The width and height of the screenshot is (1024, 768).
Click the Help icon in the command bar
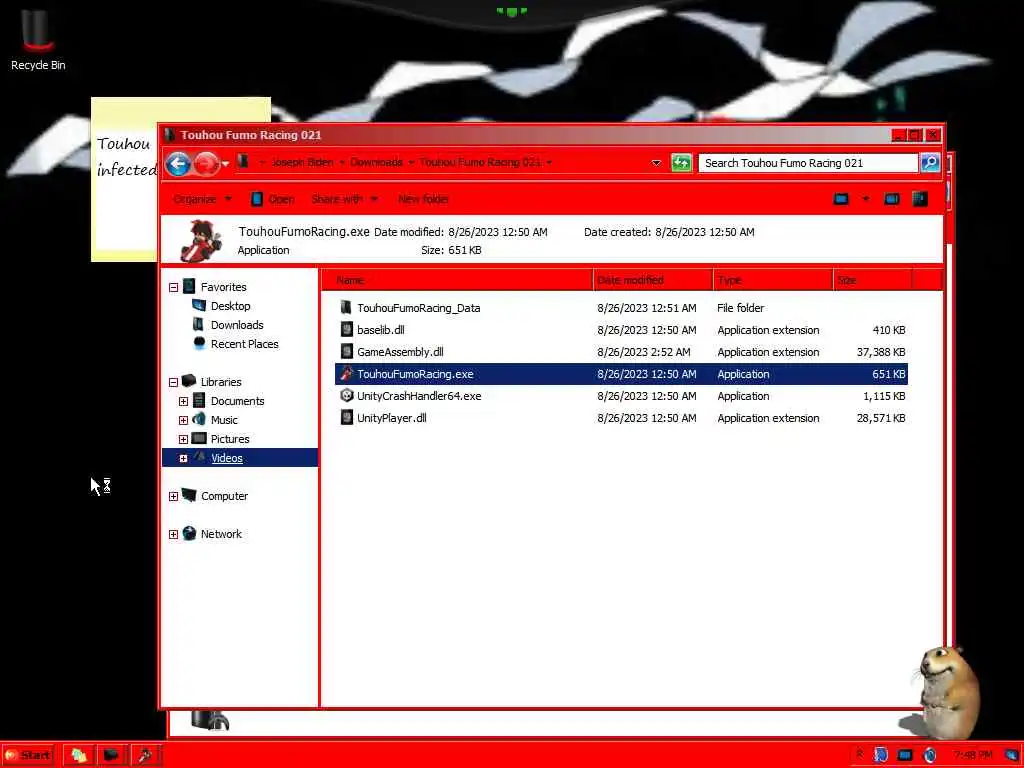point(920,199)
